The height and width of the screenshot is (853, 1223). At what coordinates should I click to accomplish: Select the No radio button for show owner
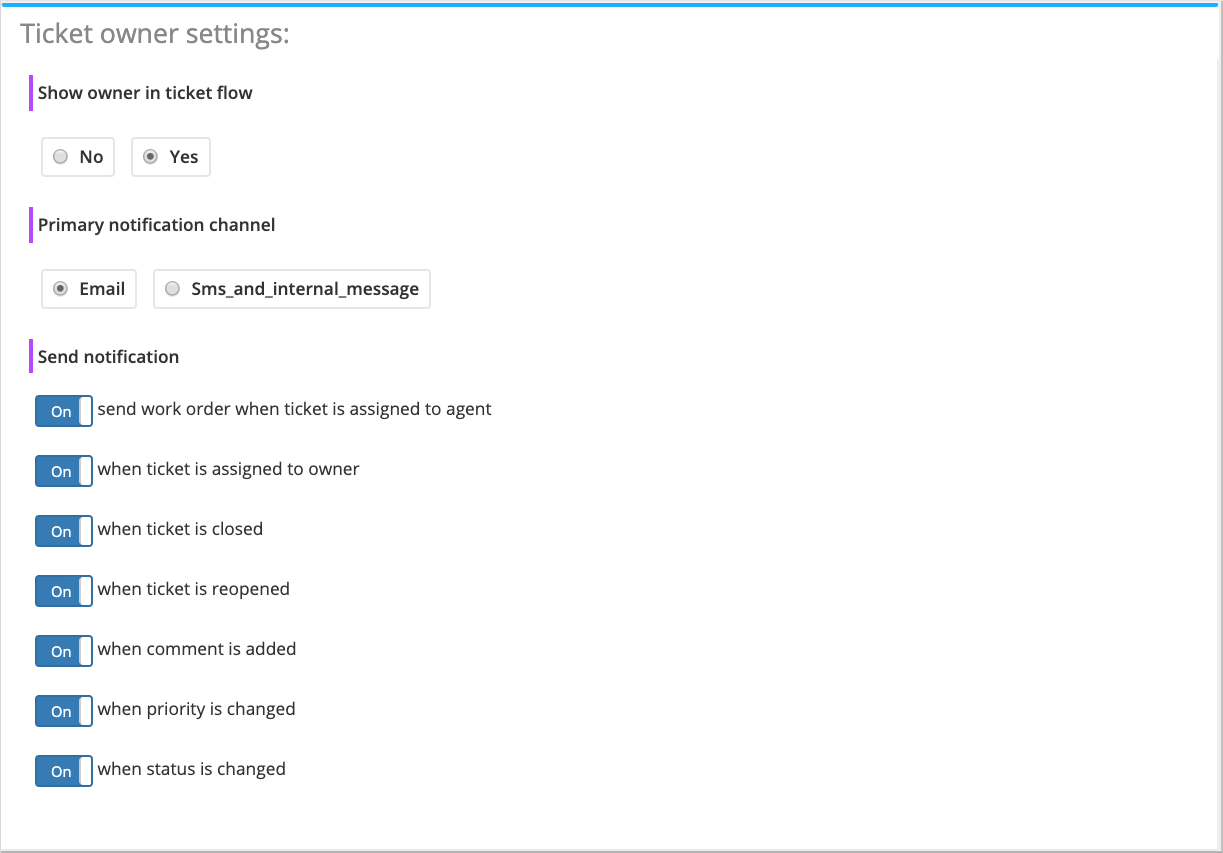[x=61, y=157]
